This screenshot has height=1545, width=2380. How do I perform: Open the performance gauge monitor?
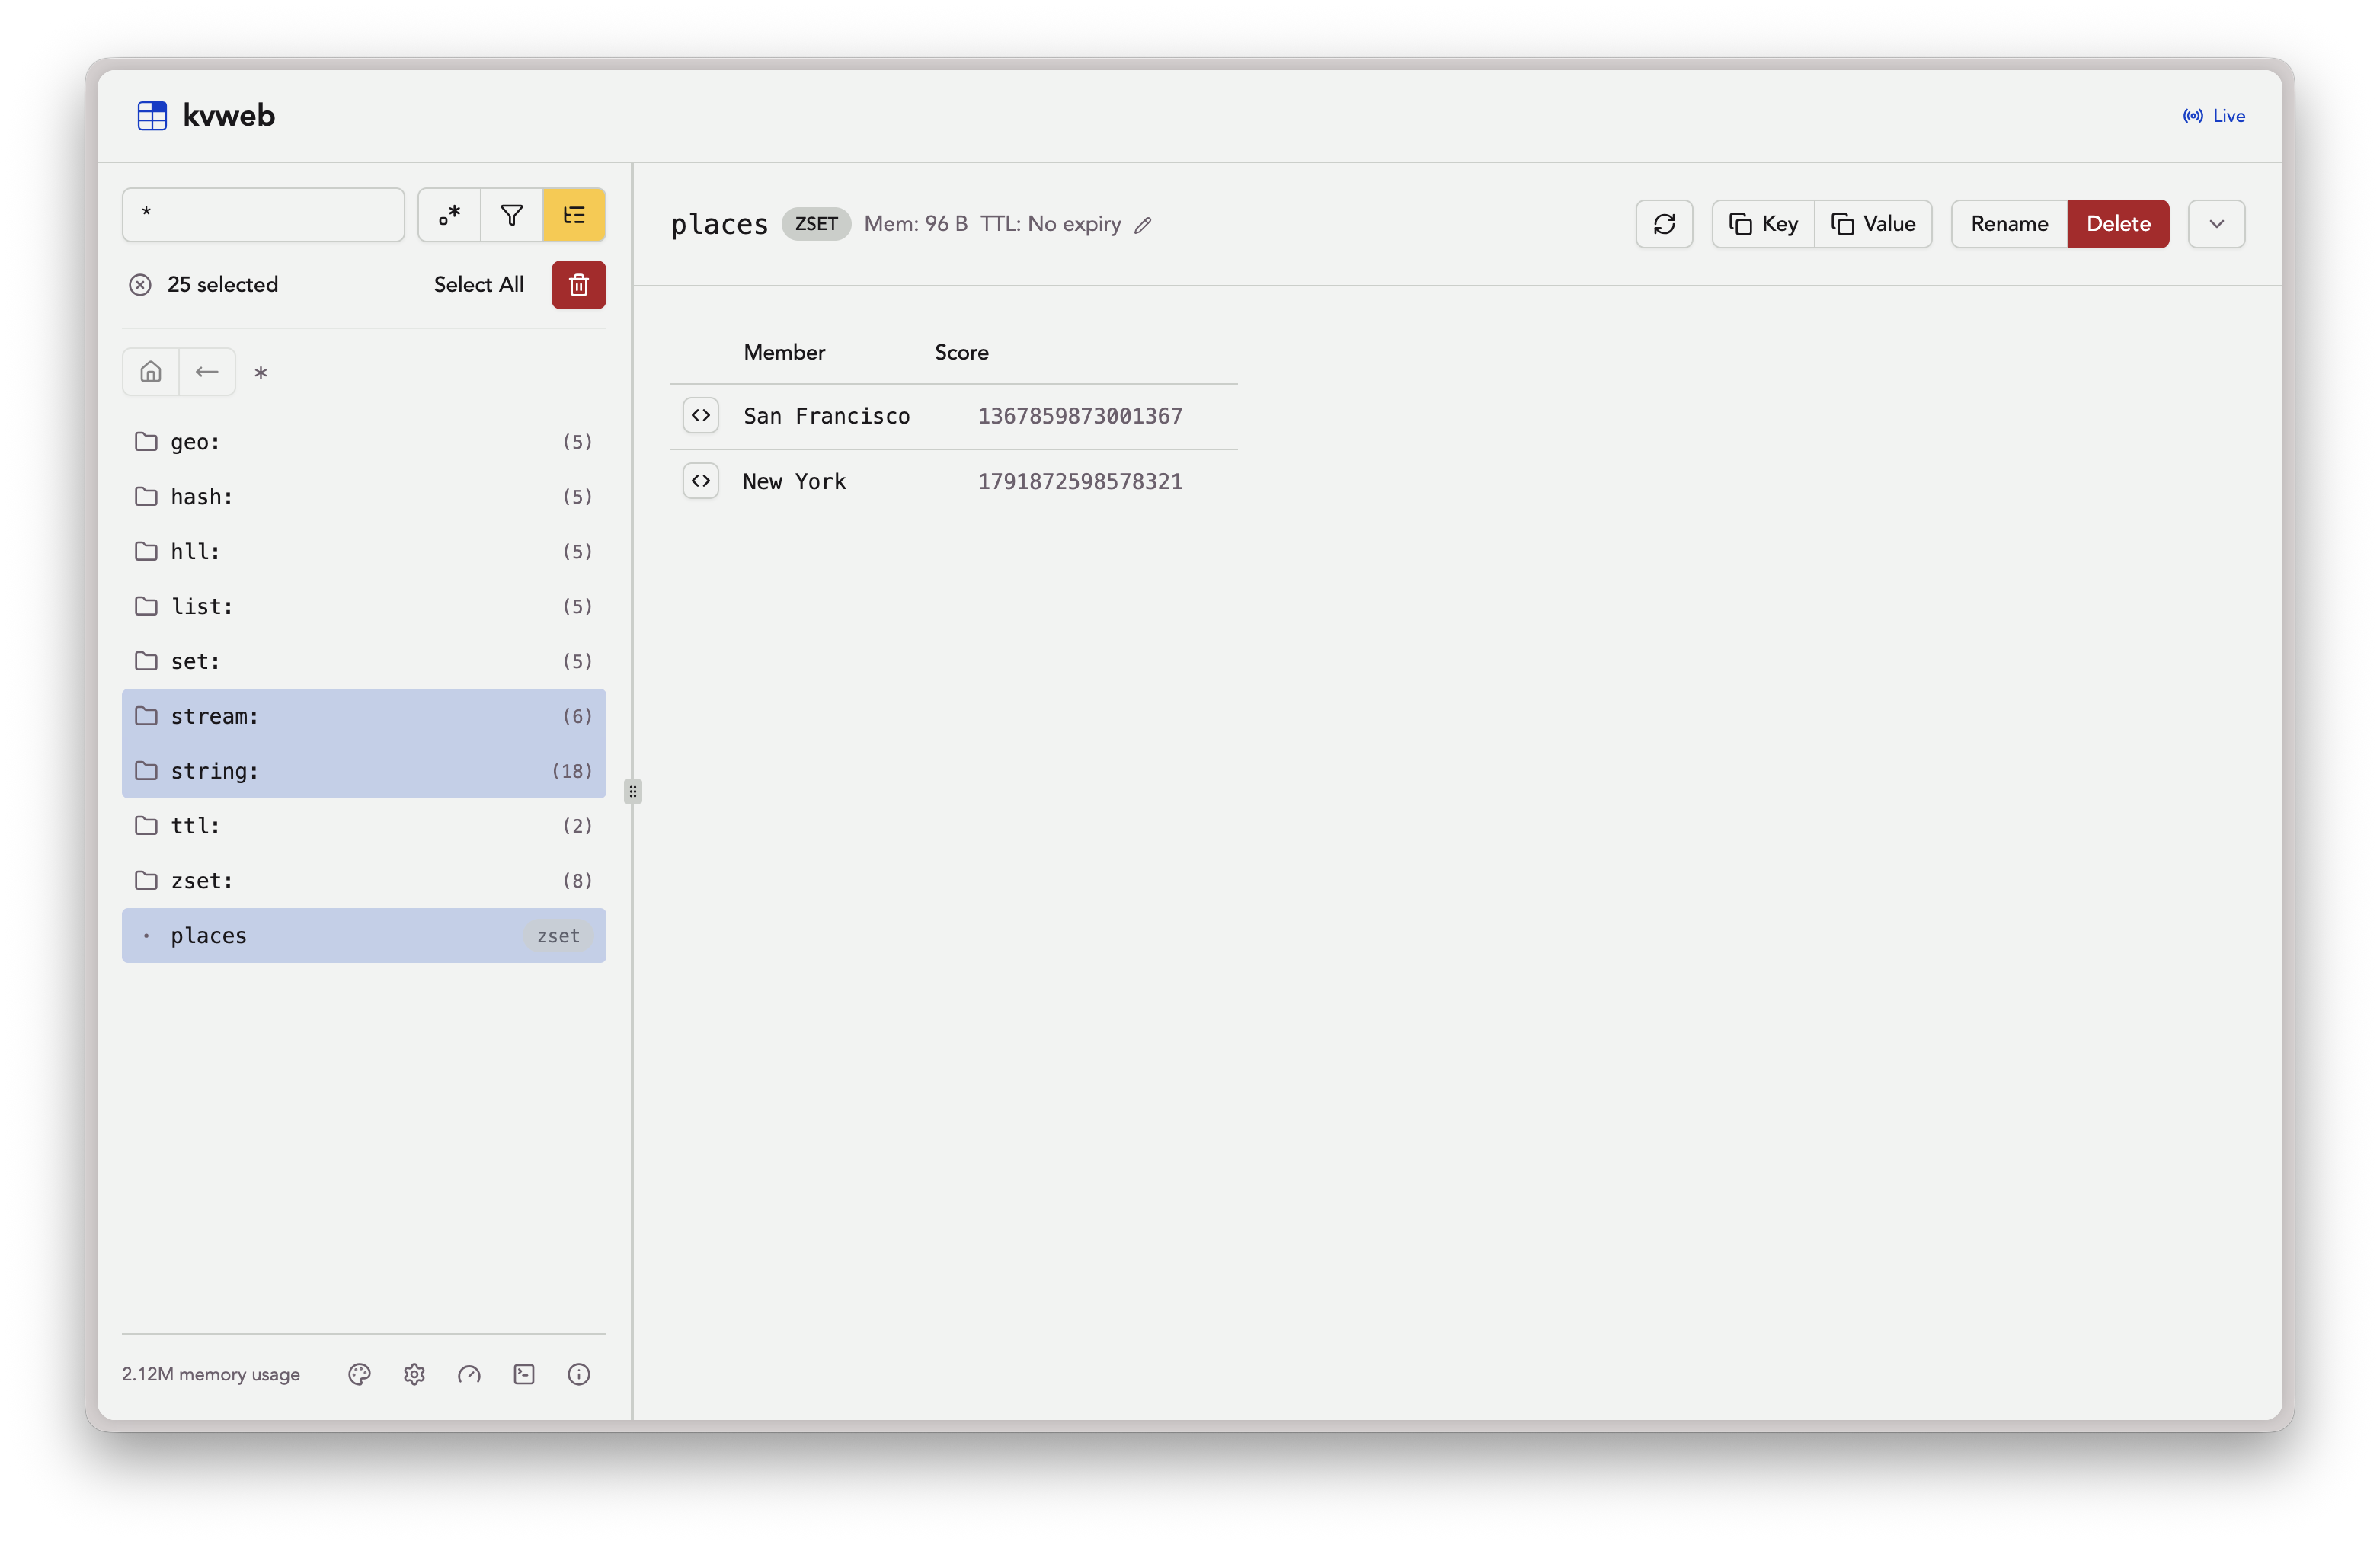[468, 1374]
